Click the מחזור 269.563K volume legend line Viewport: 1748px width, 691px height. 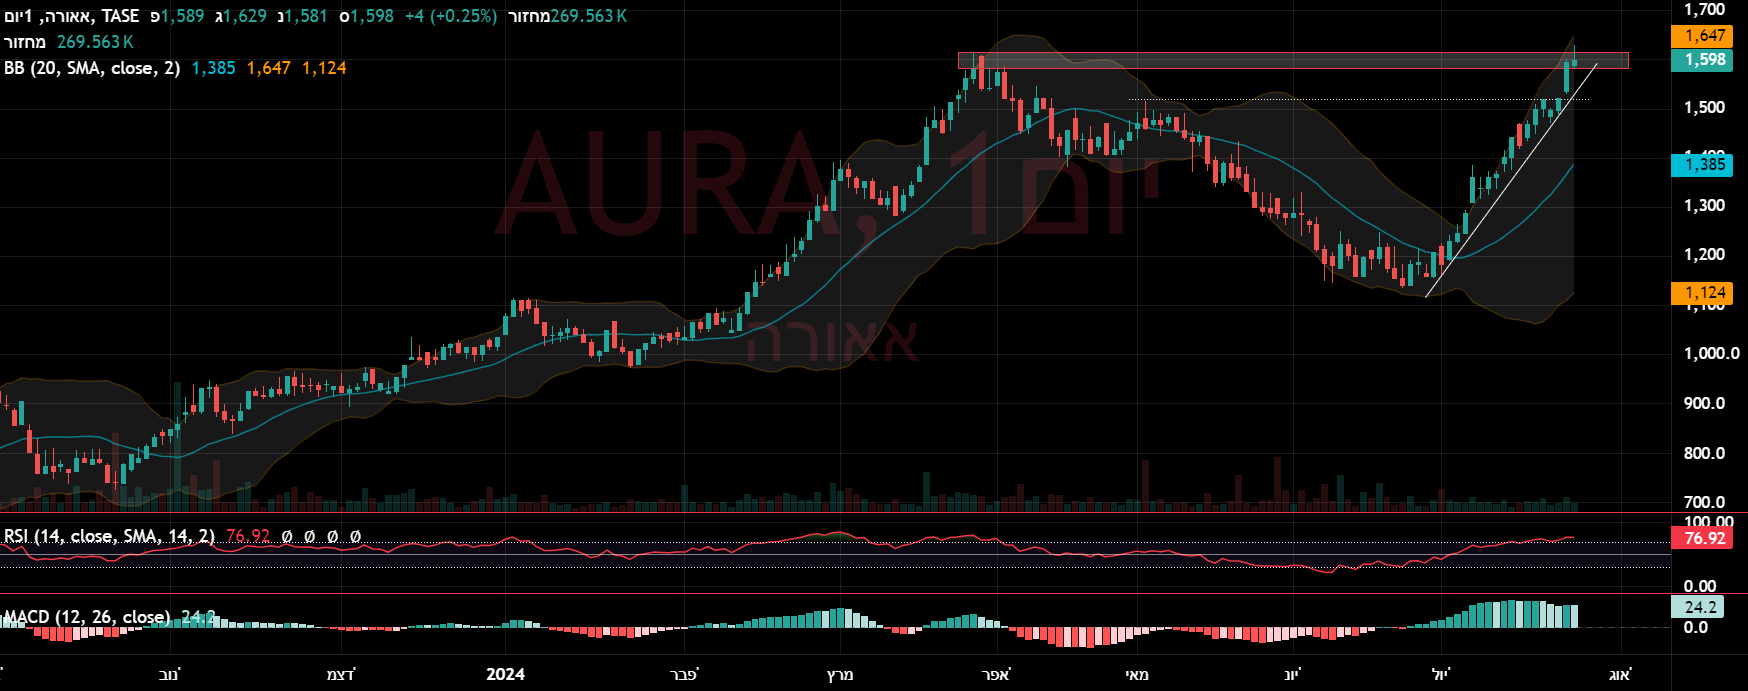69,42
